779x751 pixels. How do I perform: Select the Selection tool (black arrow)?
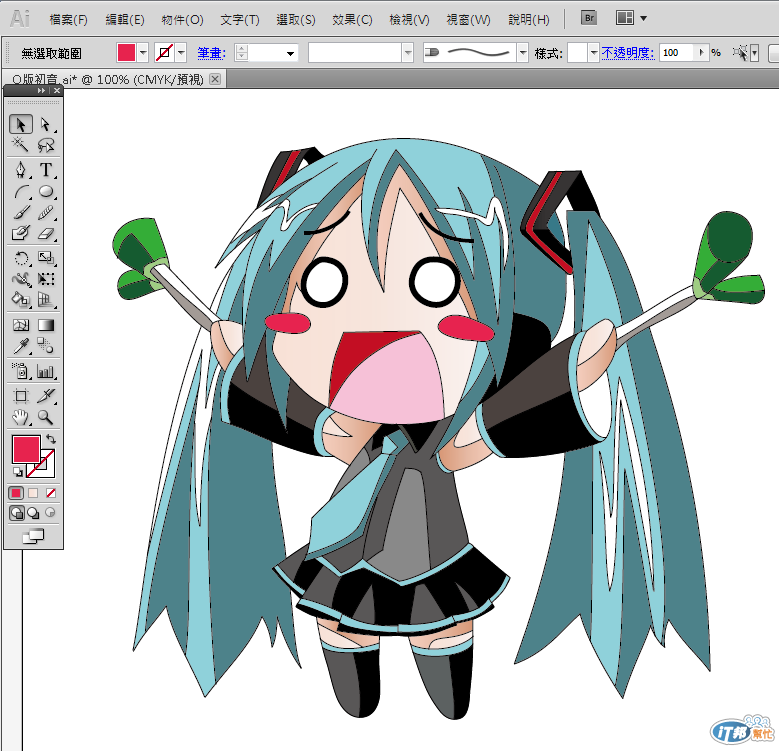point(21,124)
